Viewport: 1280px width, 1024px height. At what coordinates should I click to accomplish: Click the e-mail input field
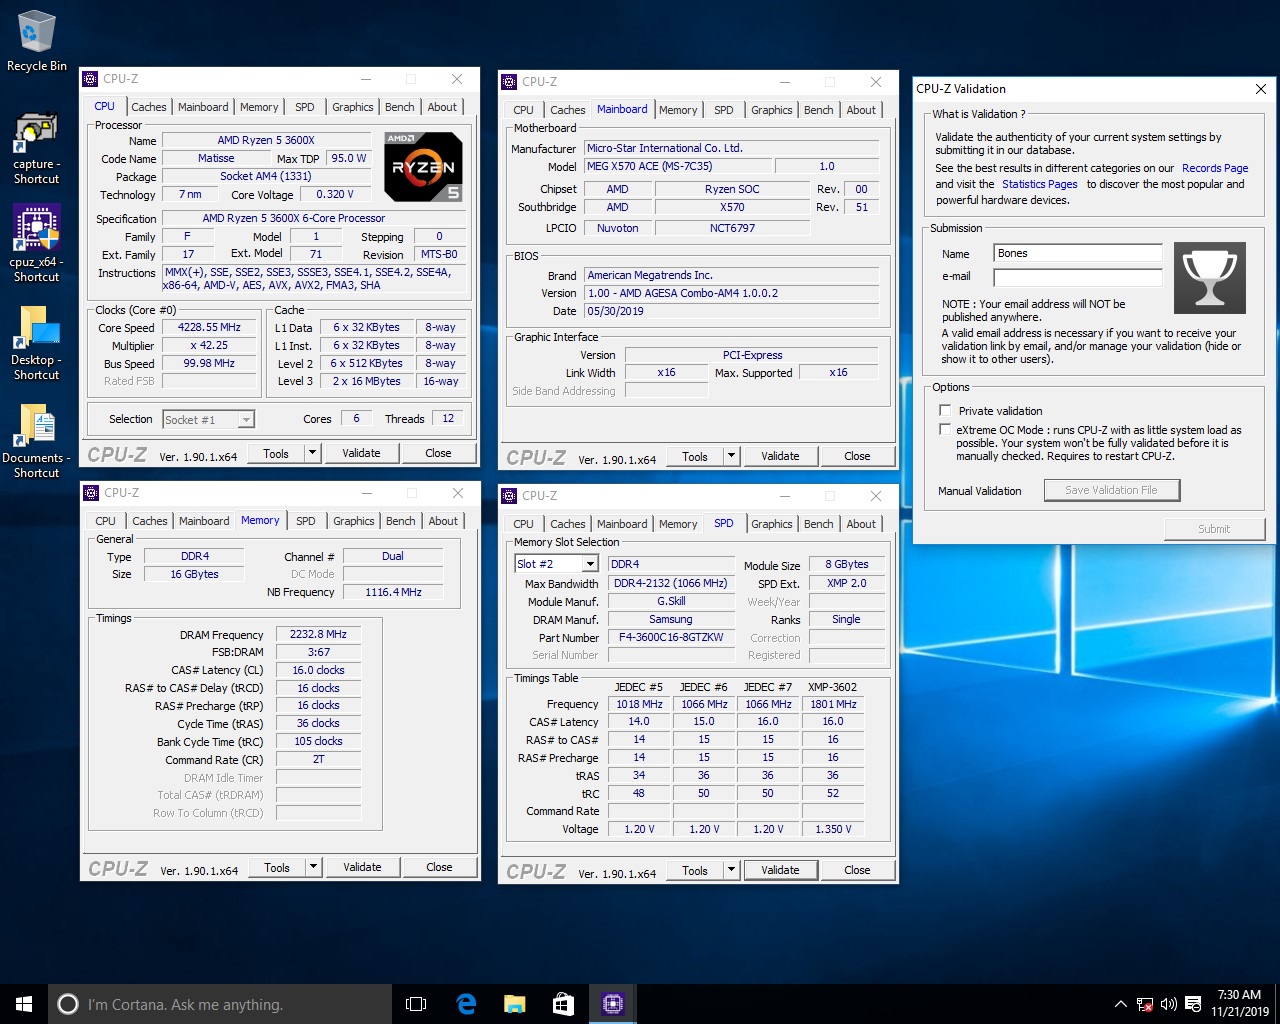[x=1078, y=277]
